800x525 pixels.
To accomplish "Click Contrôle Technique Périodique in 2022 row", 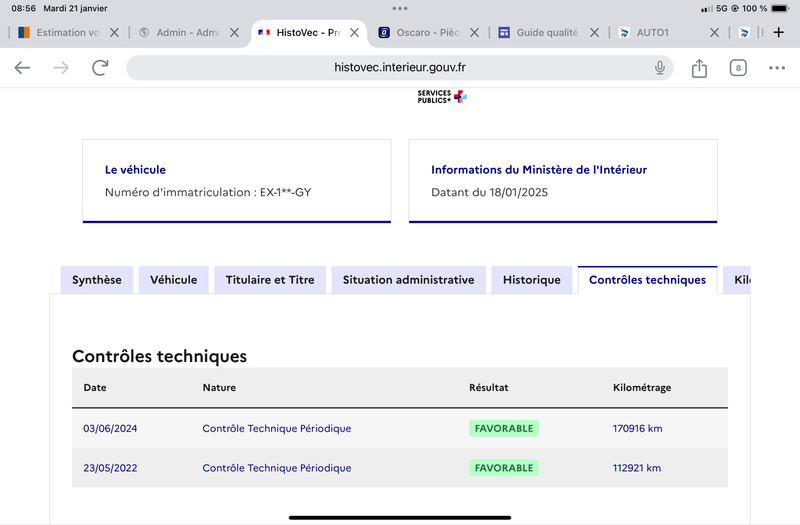I will 277,468.
